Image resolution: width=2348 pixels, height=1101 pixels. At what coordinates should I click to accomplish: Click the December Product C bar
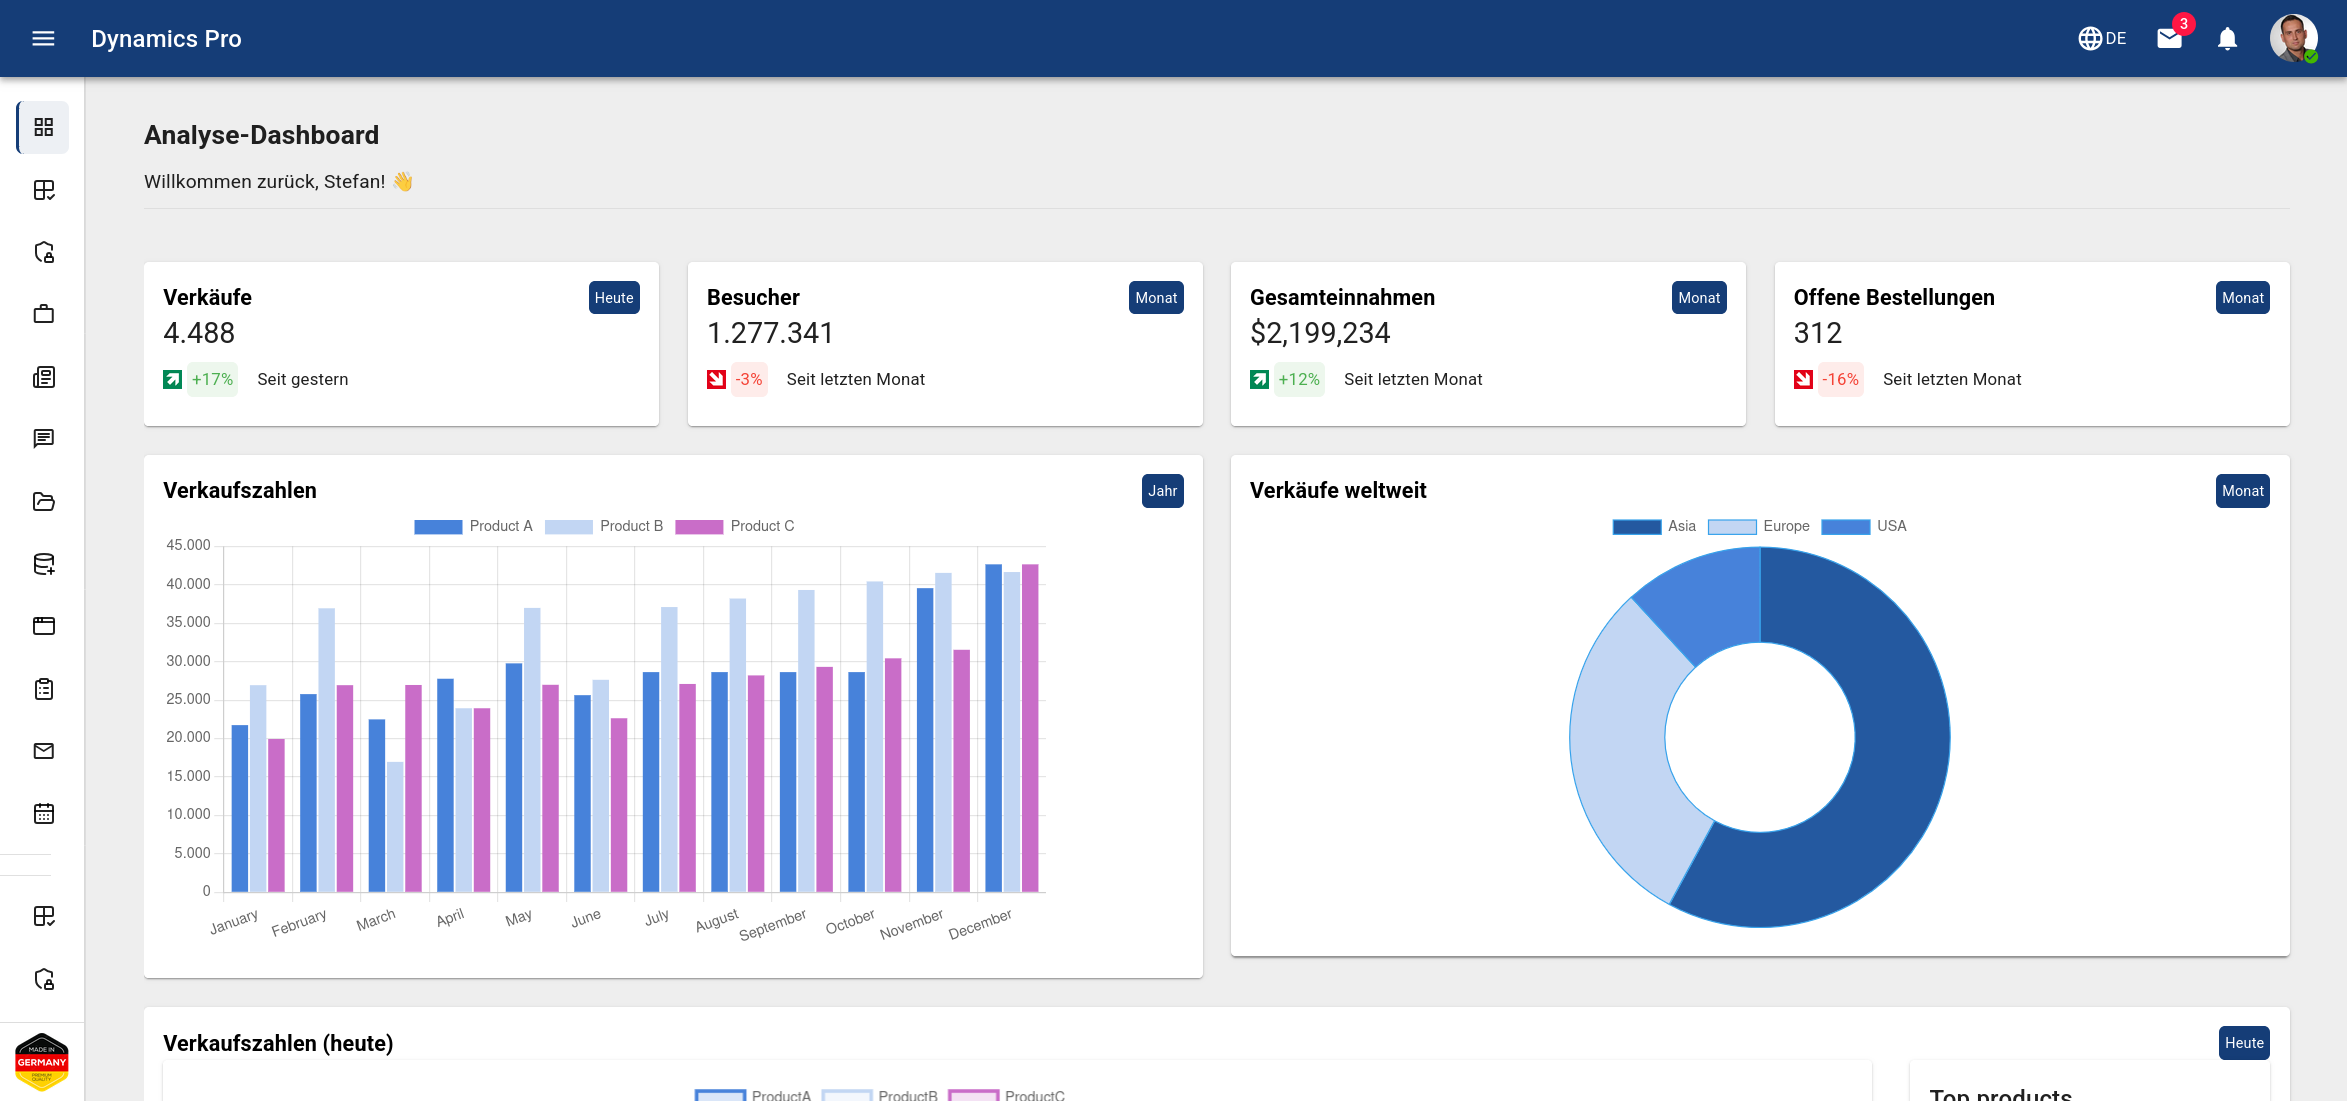pyautogui.click(x=1030, y=728)
